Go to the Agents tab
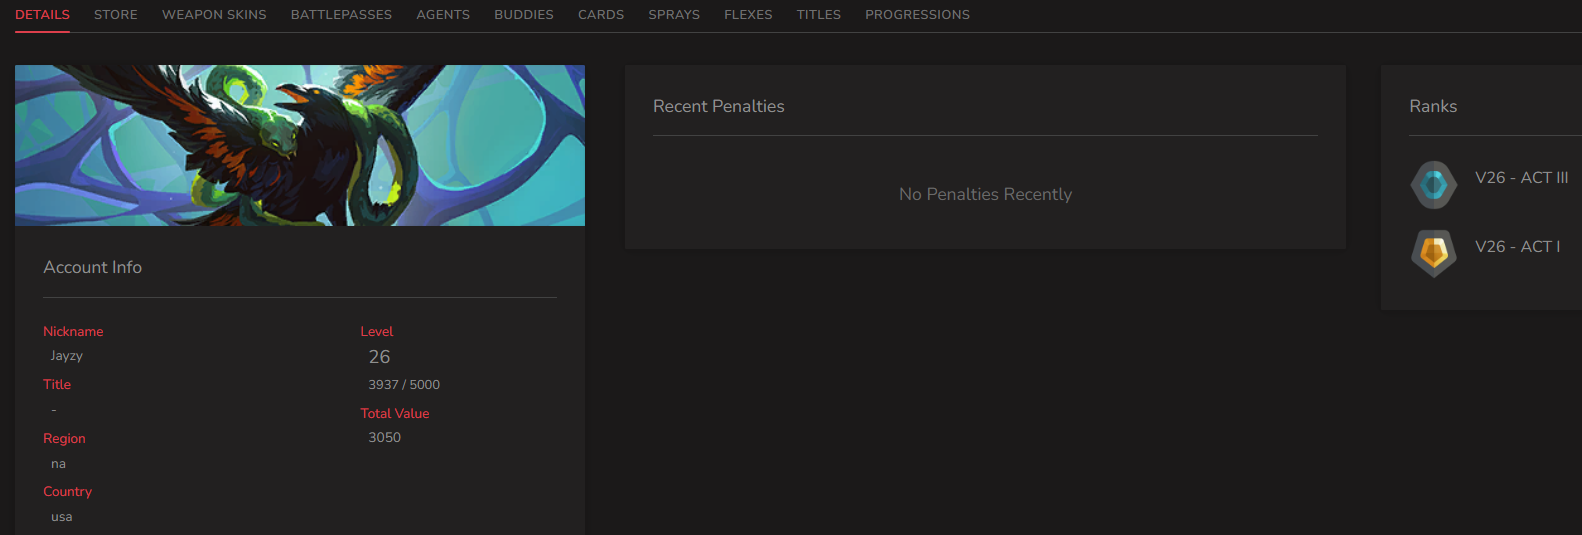This screenshot has width=1582, height=535. [443, 15]
